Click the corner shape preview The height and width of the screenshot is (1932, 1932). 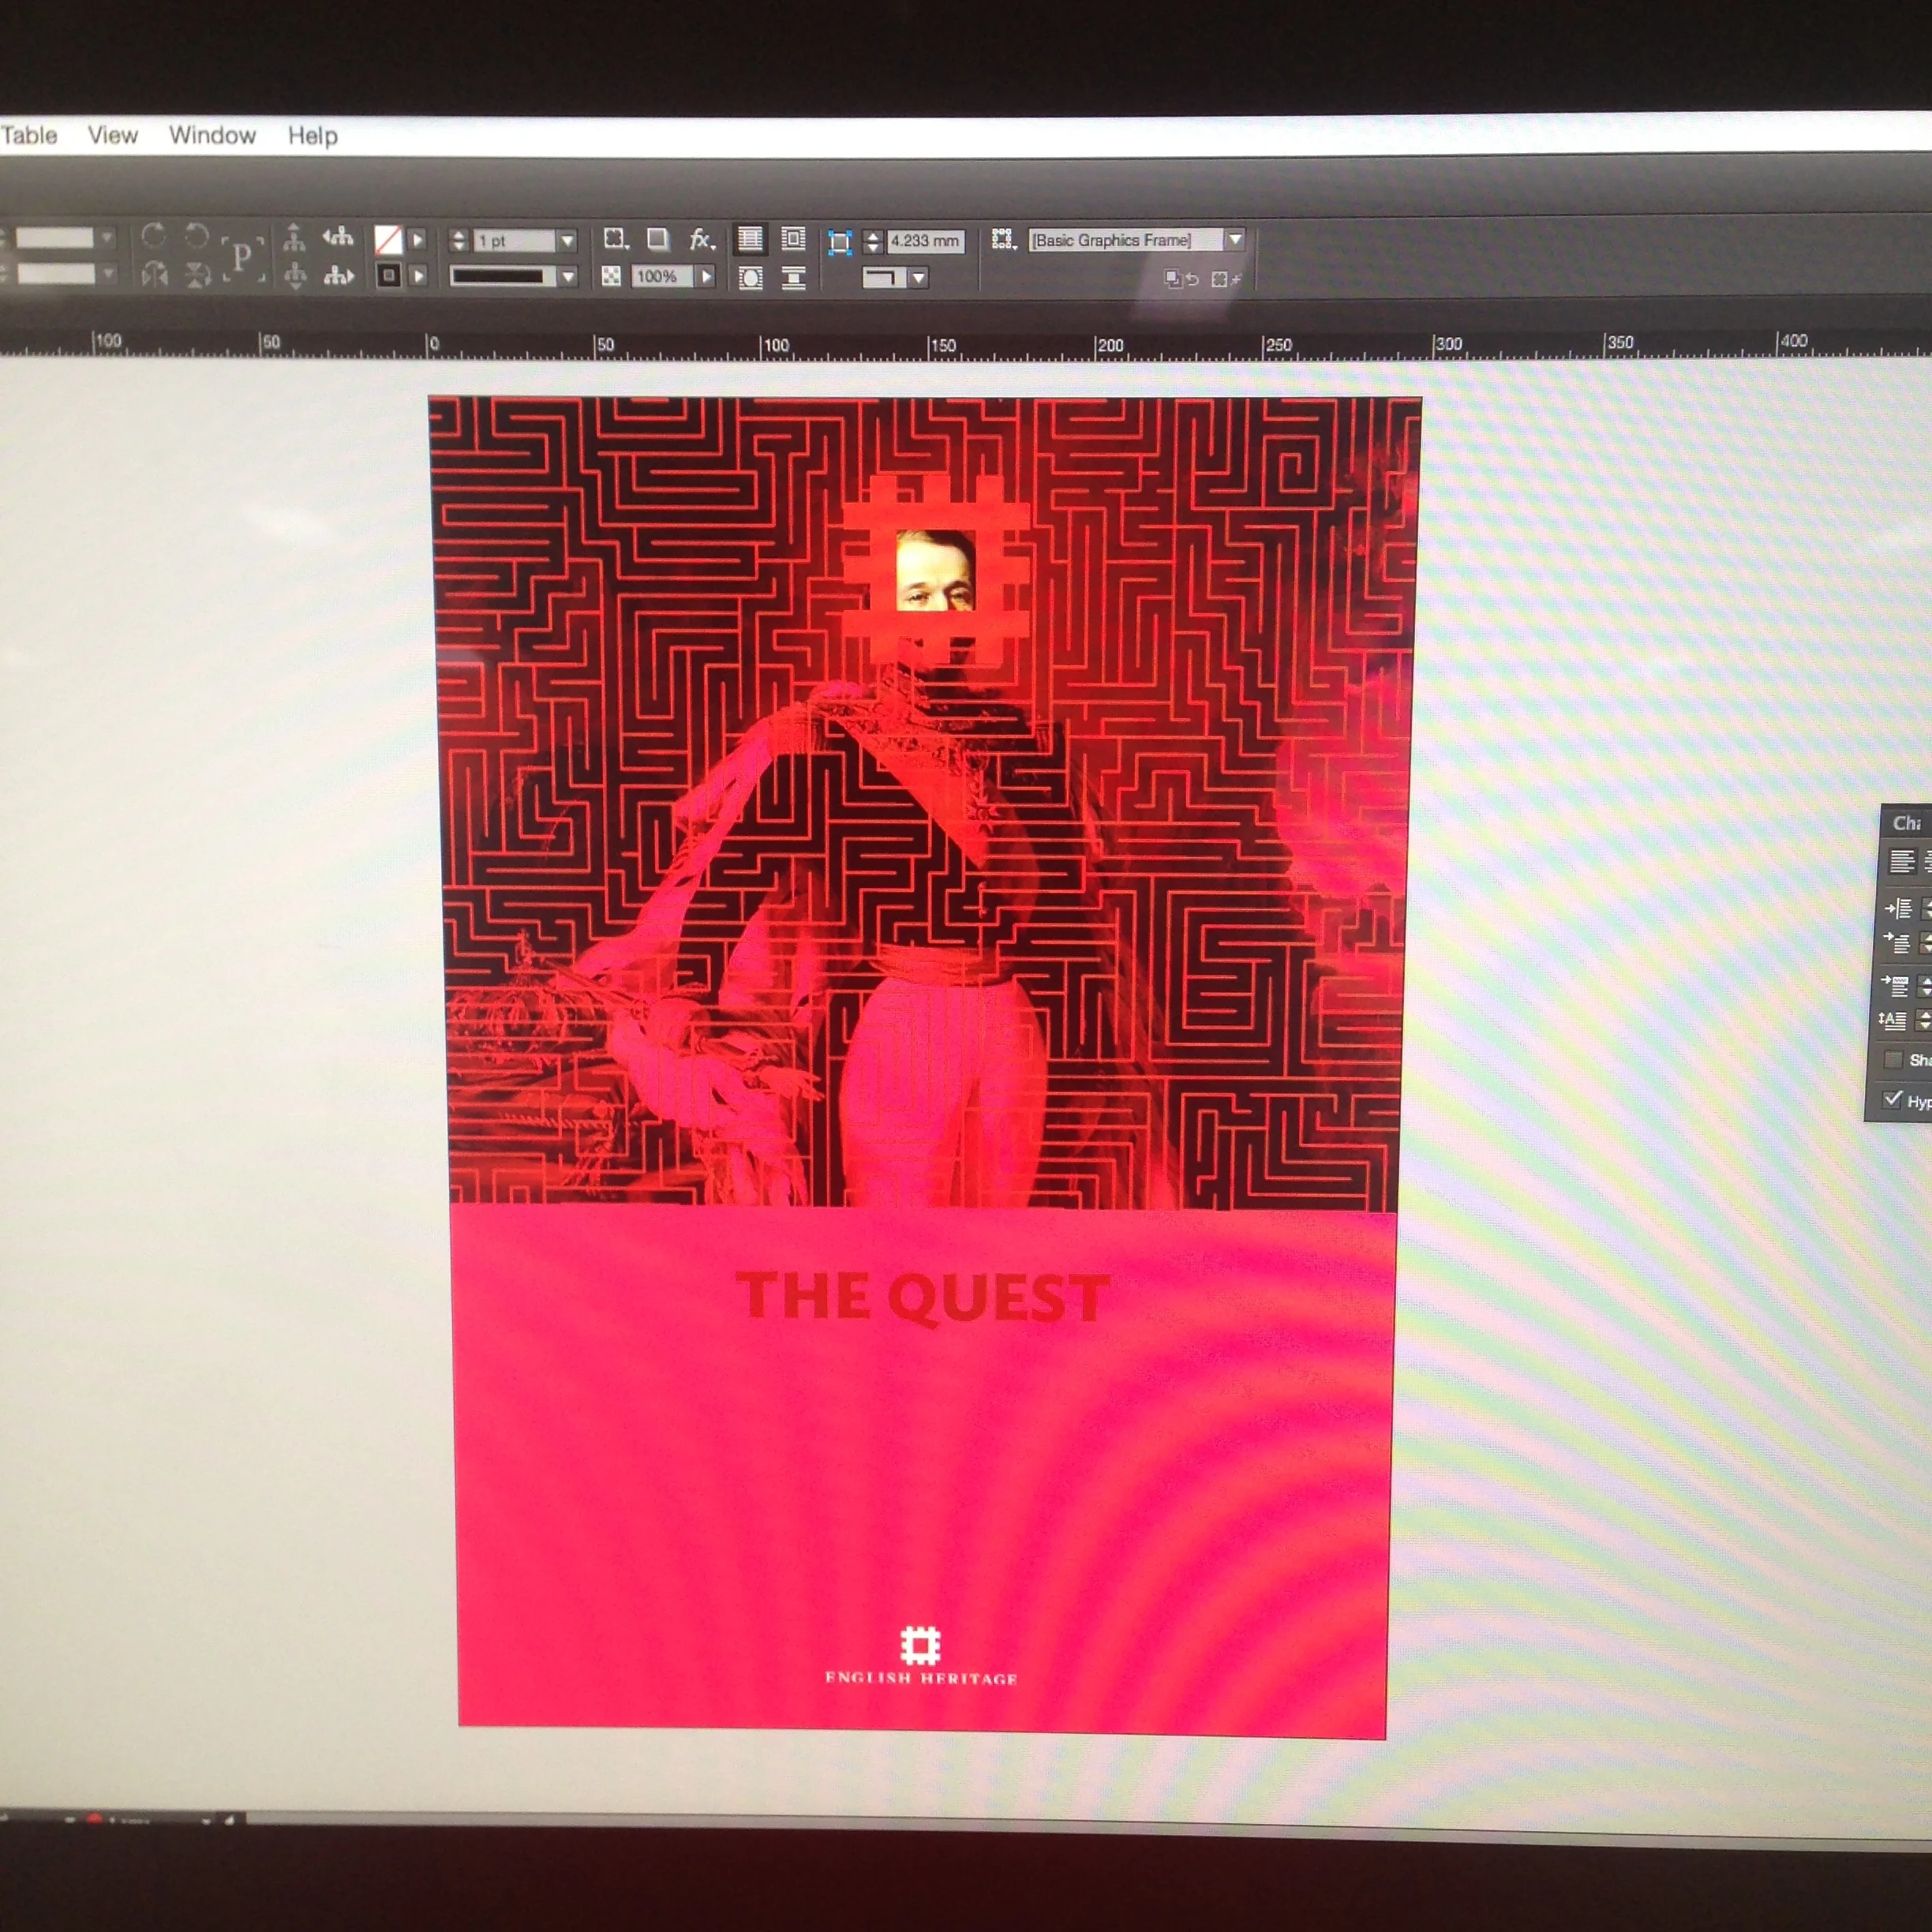pyautogui.click(x=883, y=278)
